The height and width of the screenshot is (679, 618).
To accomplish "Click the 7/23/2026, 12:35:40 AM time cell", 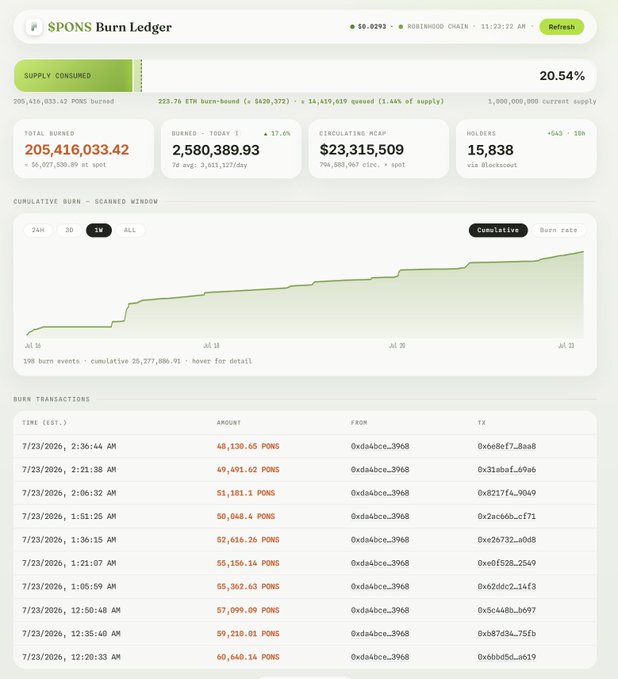I will [71, 634].
